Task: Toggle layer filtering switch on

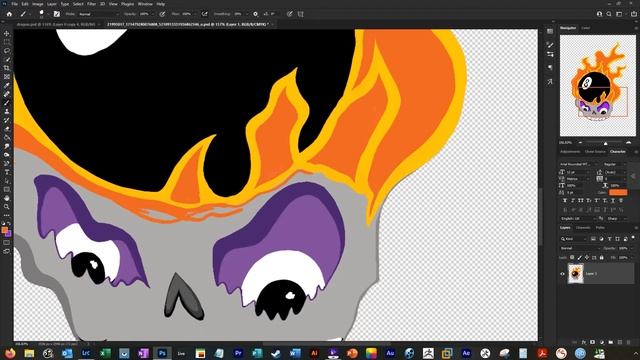Action: pyautogui.click(x=633, y=238)
